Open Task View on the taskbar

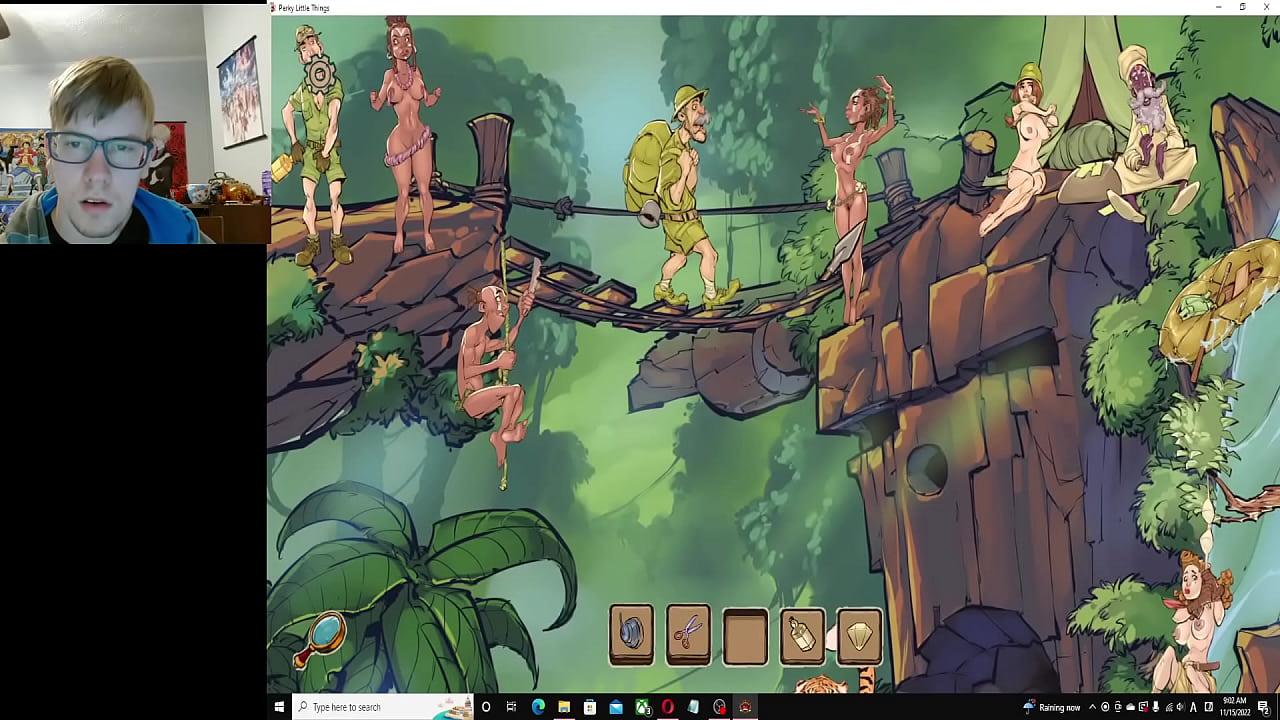[x=512, y=707]
